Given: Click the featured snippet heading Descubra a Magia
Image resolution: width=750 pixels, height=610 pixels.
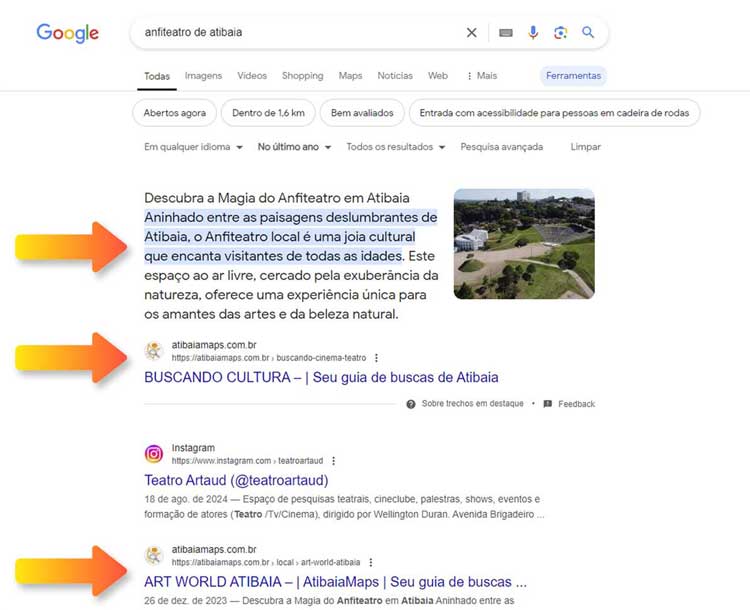Looking at the screenshot, I should pos(277,198).
